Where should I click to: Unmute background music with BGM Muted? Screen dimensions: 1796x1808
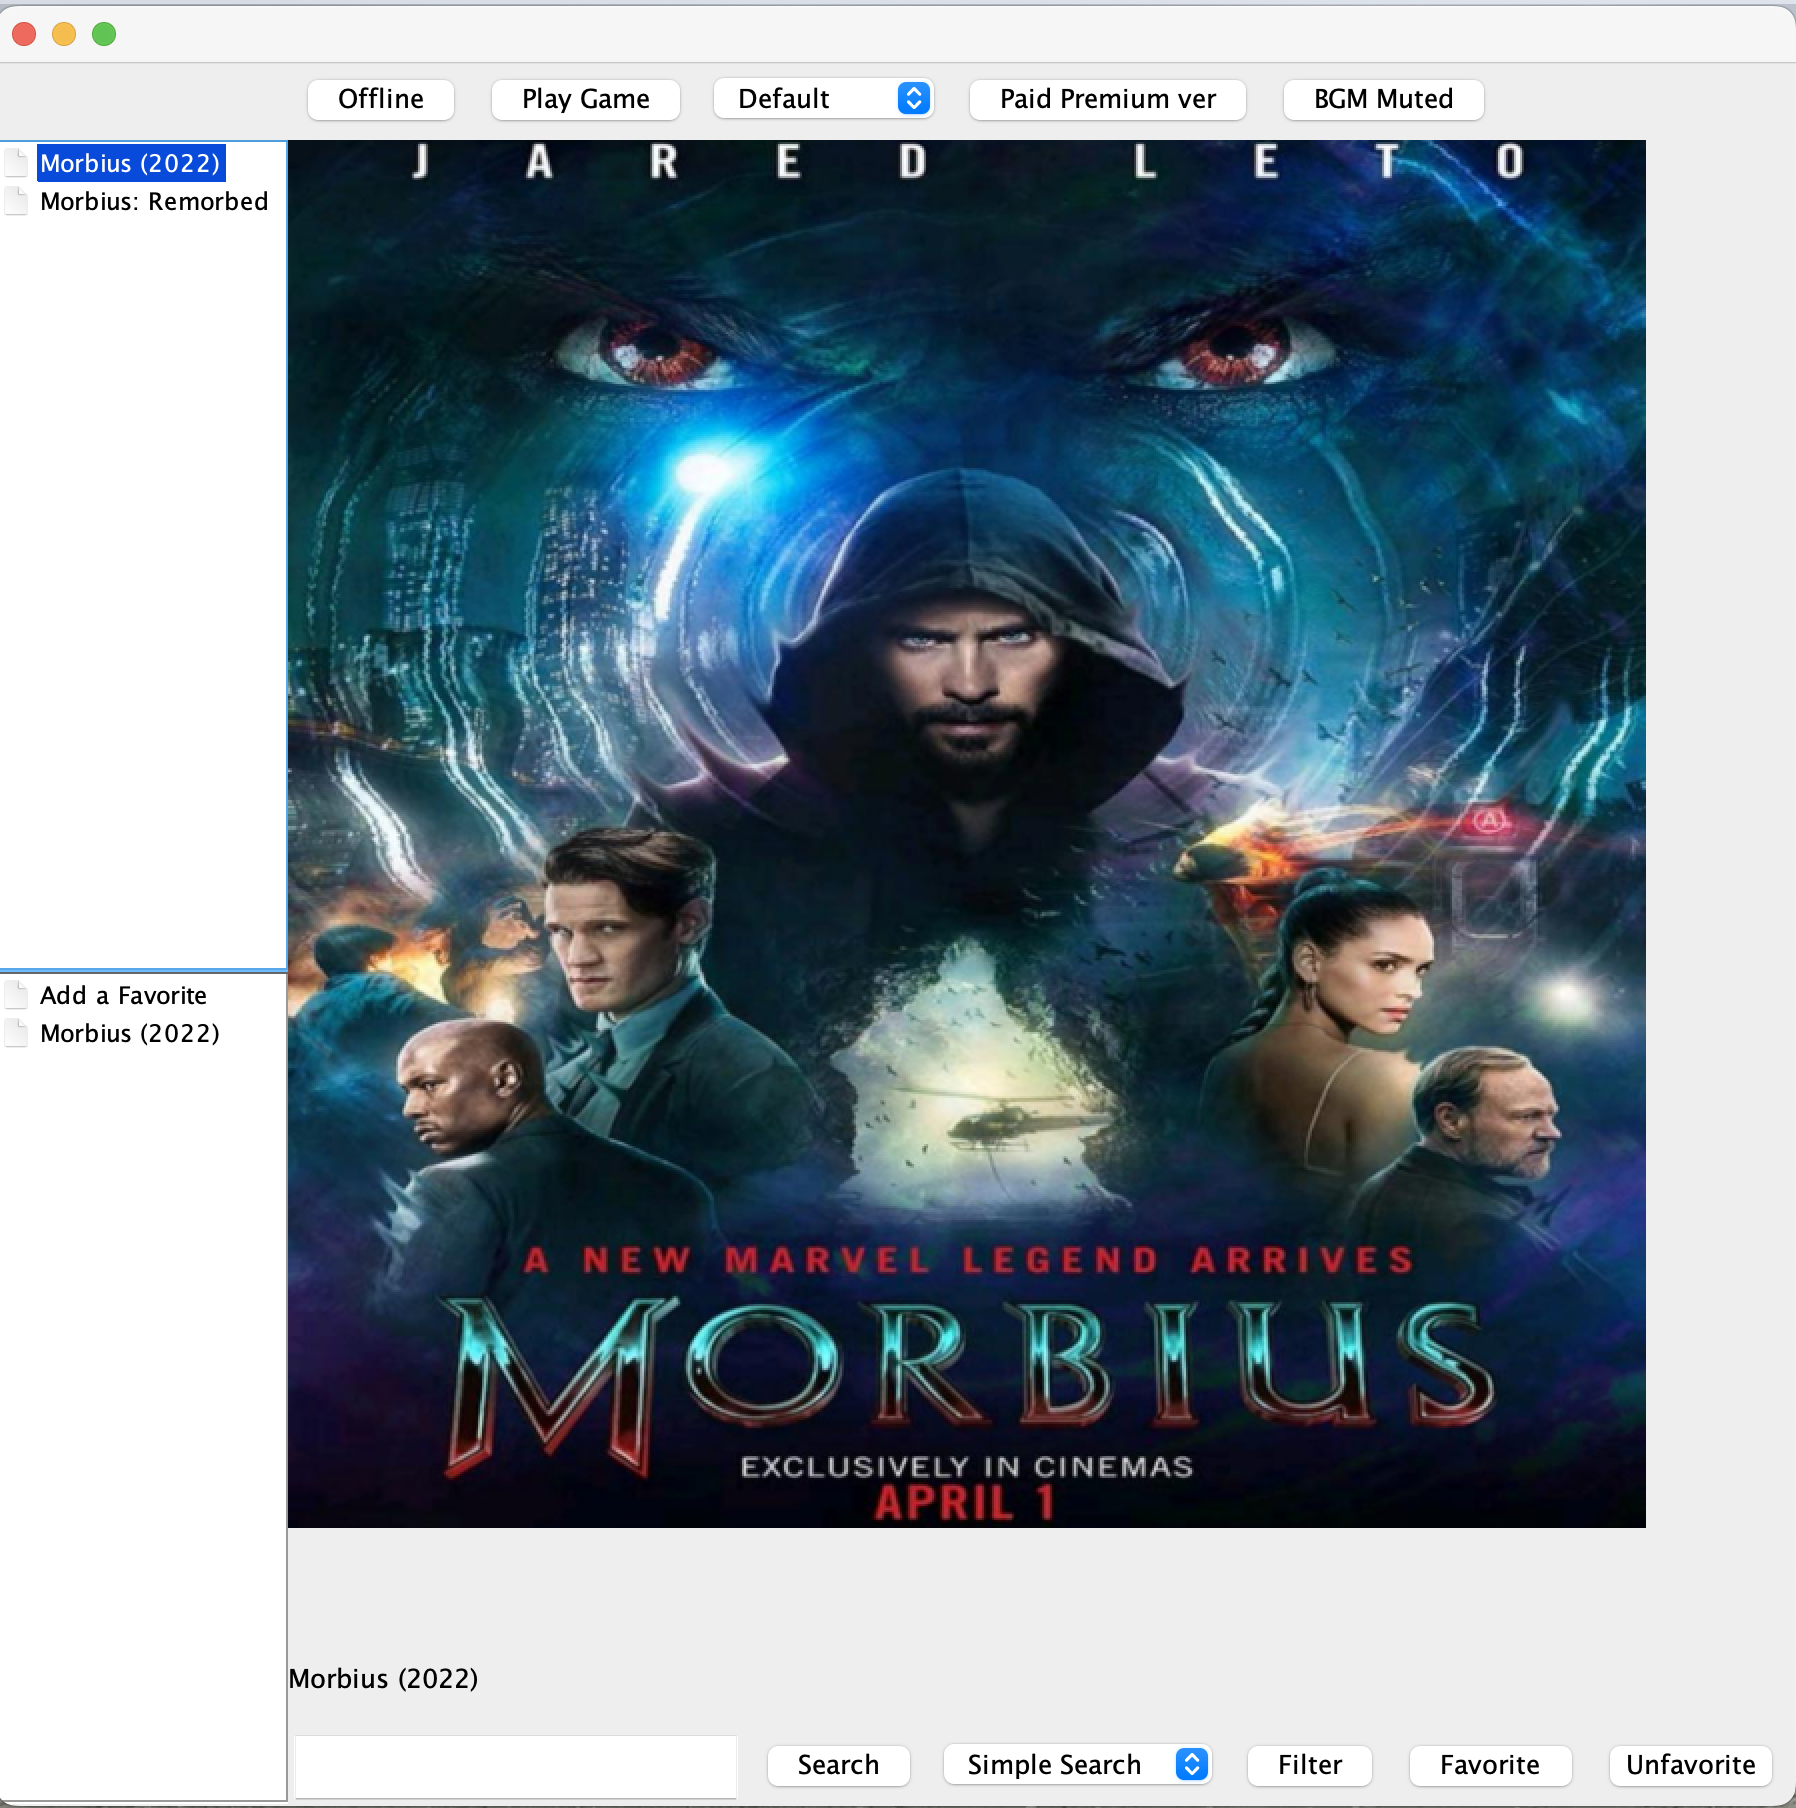pyautogui.click(x=1382, y=99)
